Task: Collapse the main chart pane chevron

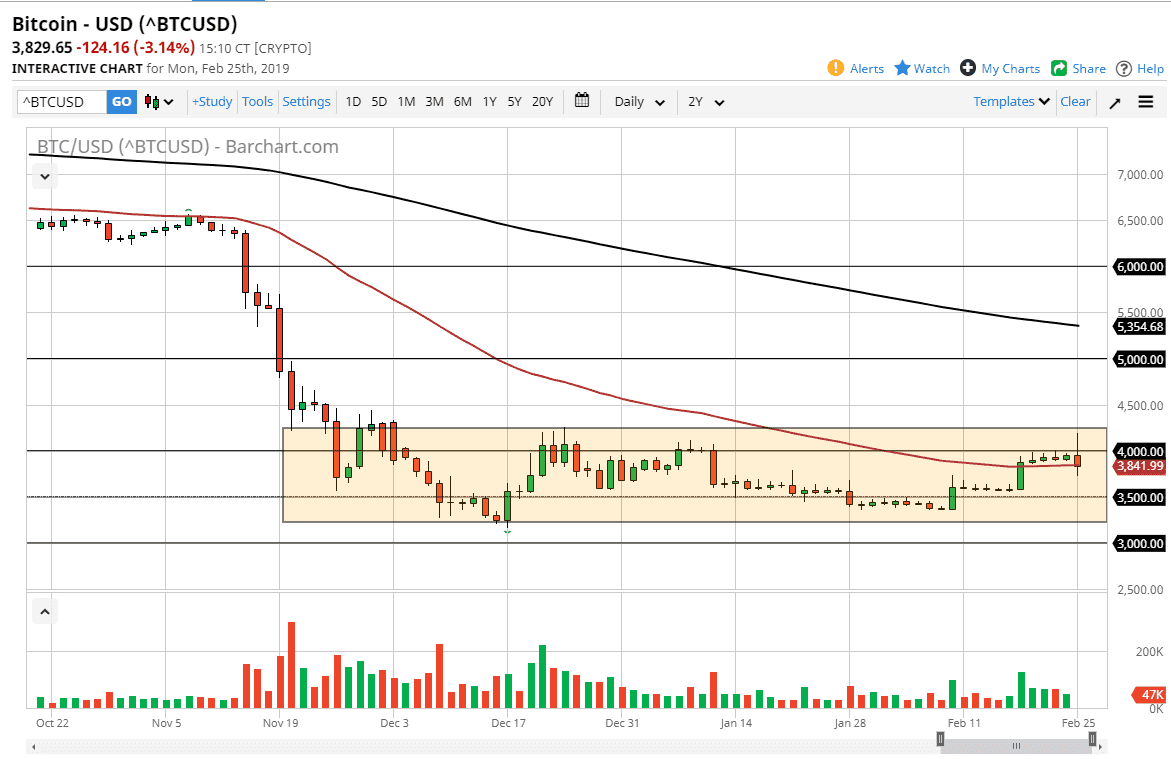Action: click(44, 176)
